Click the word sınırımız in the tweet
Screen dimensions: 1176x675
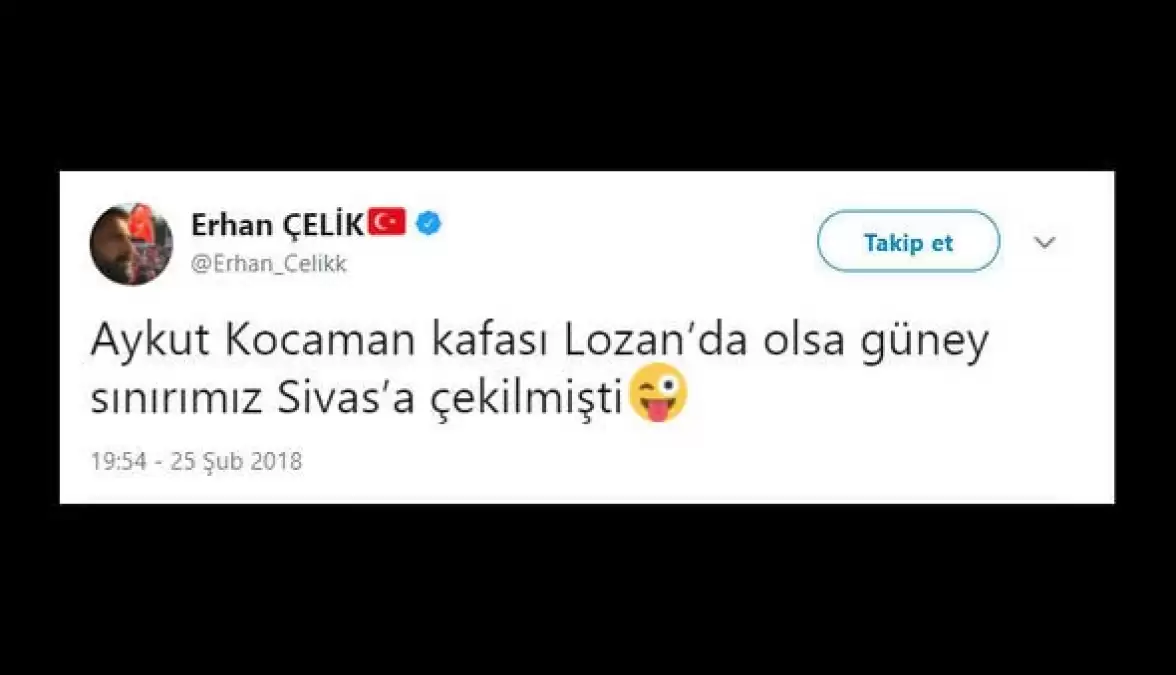point(176,399)
